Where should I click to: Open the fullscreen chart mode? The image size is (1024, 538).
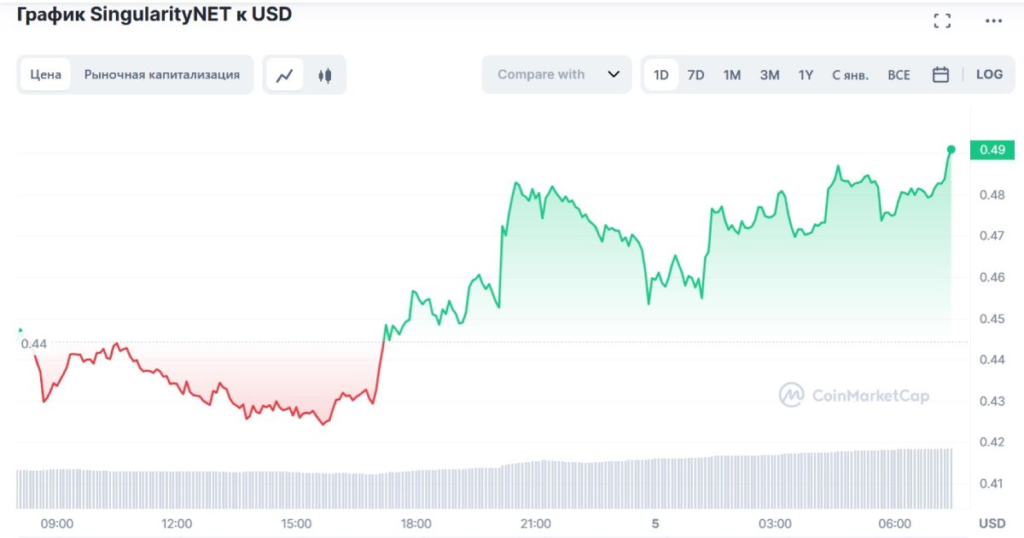(x=941, y=21)
